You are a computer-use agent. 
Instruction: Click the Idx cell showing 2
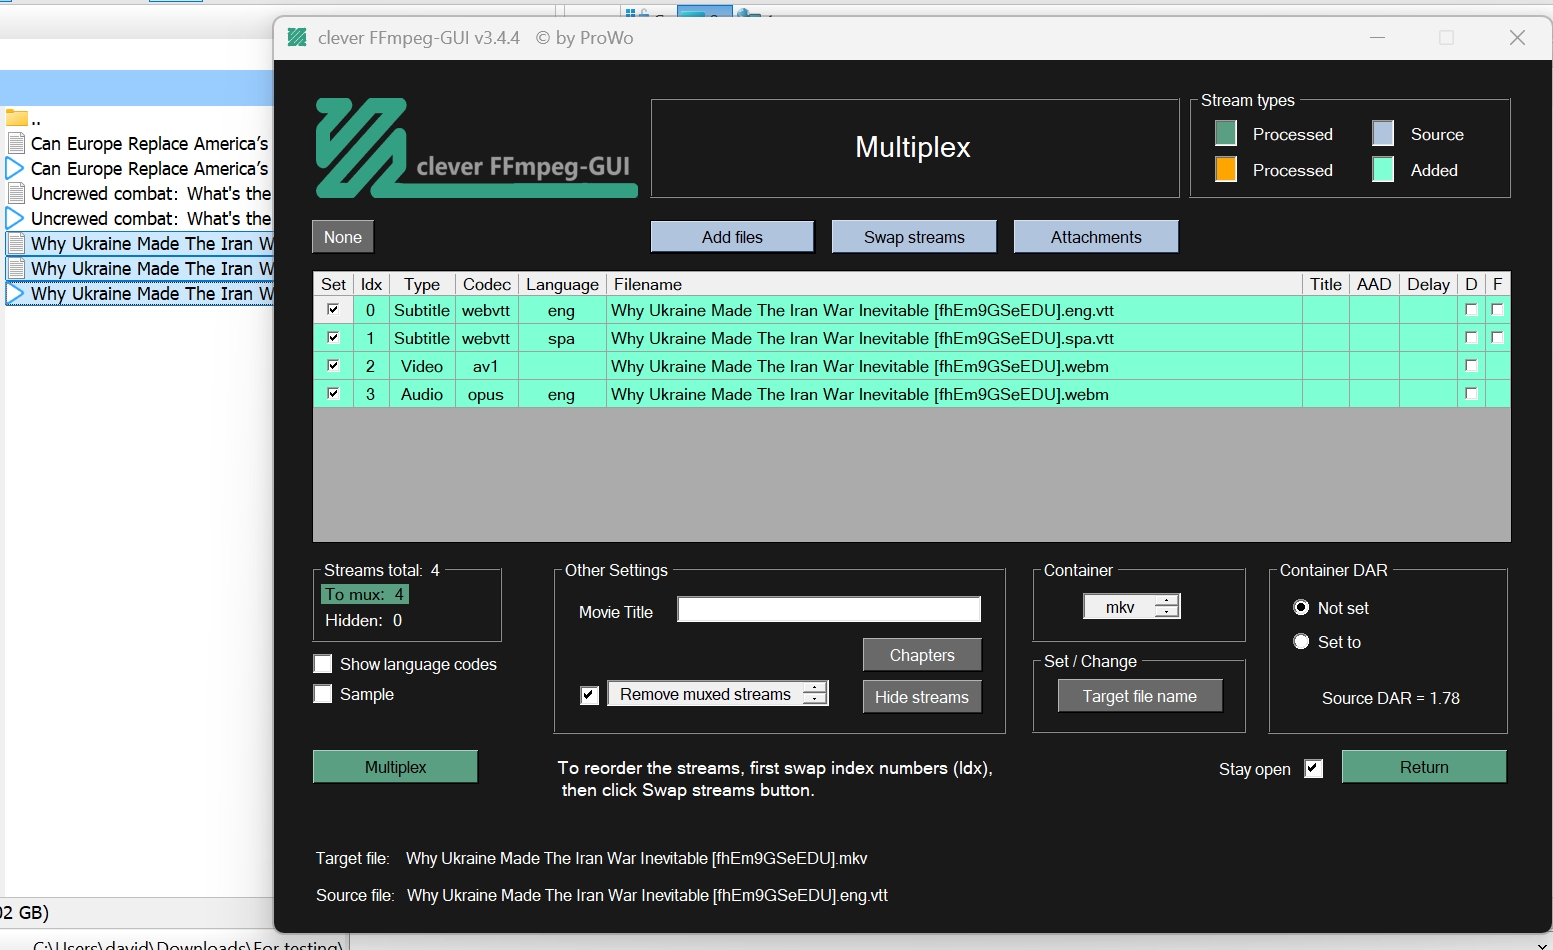pos(370,366)
